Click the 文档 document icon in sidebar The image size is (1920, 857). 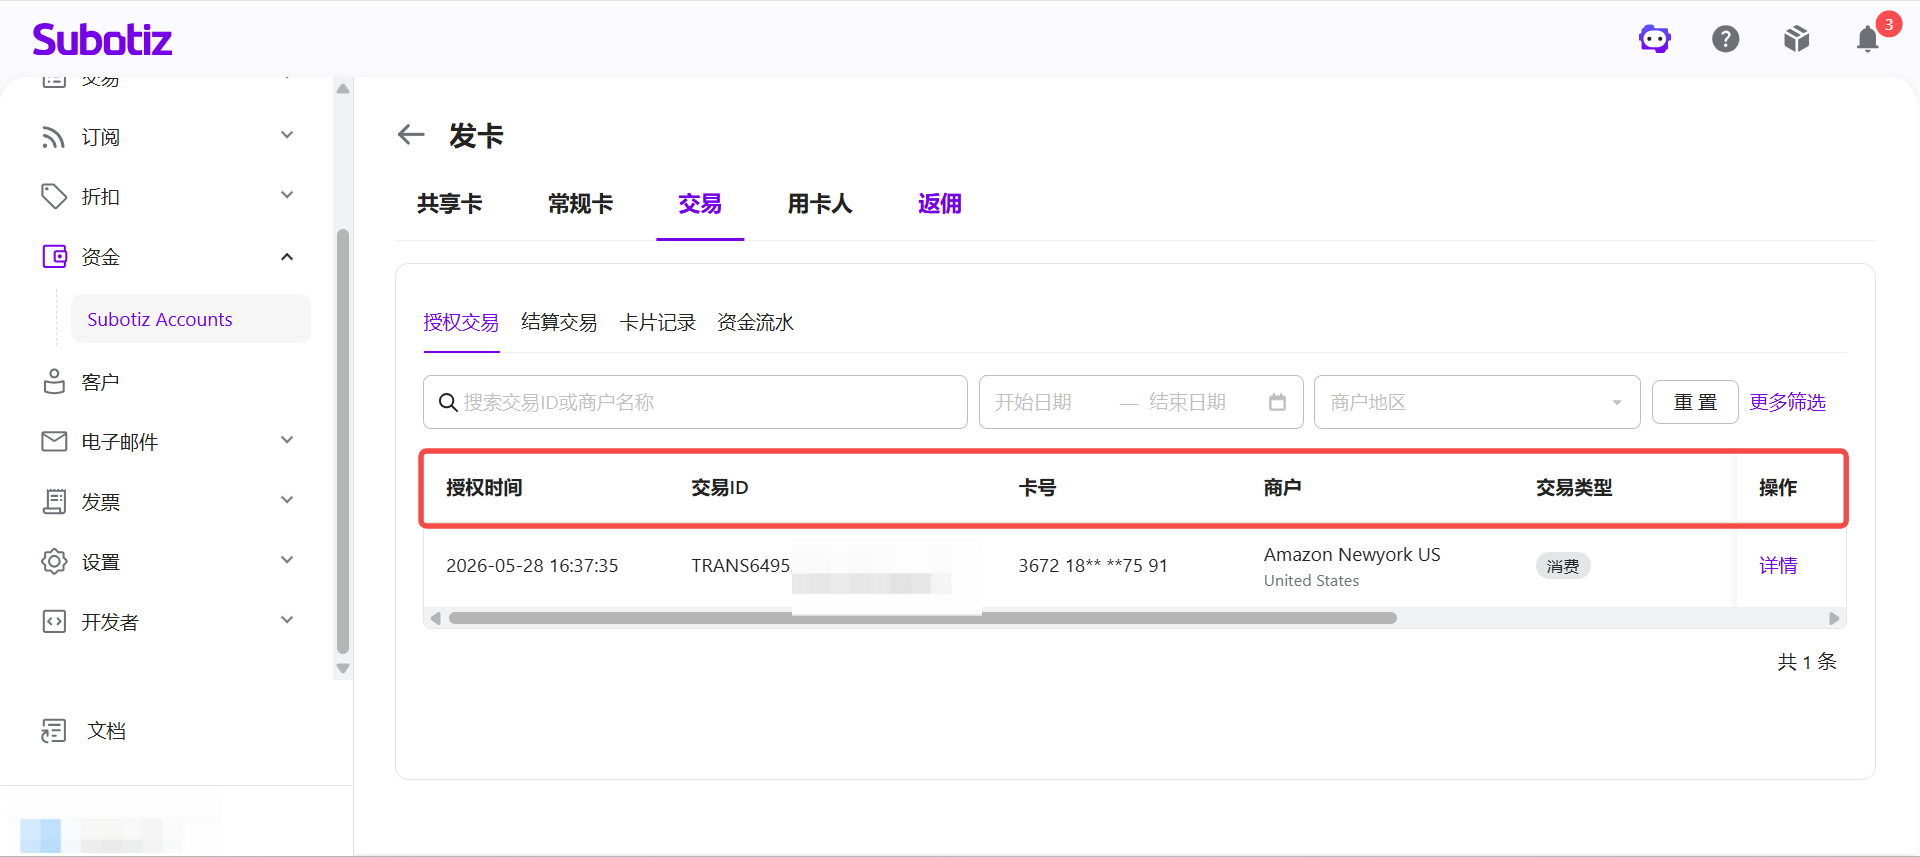54,731
